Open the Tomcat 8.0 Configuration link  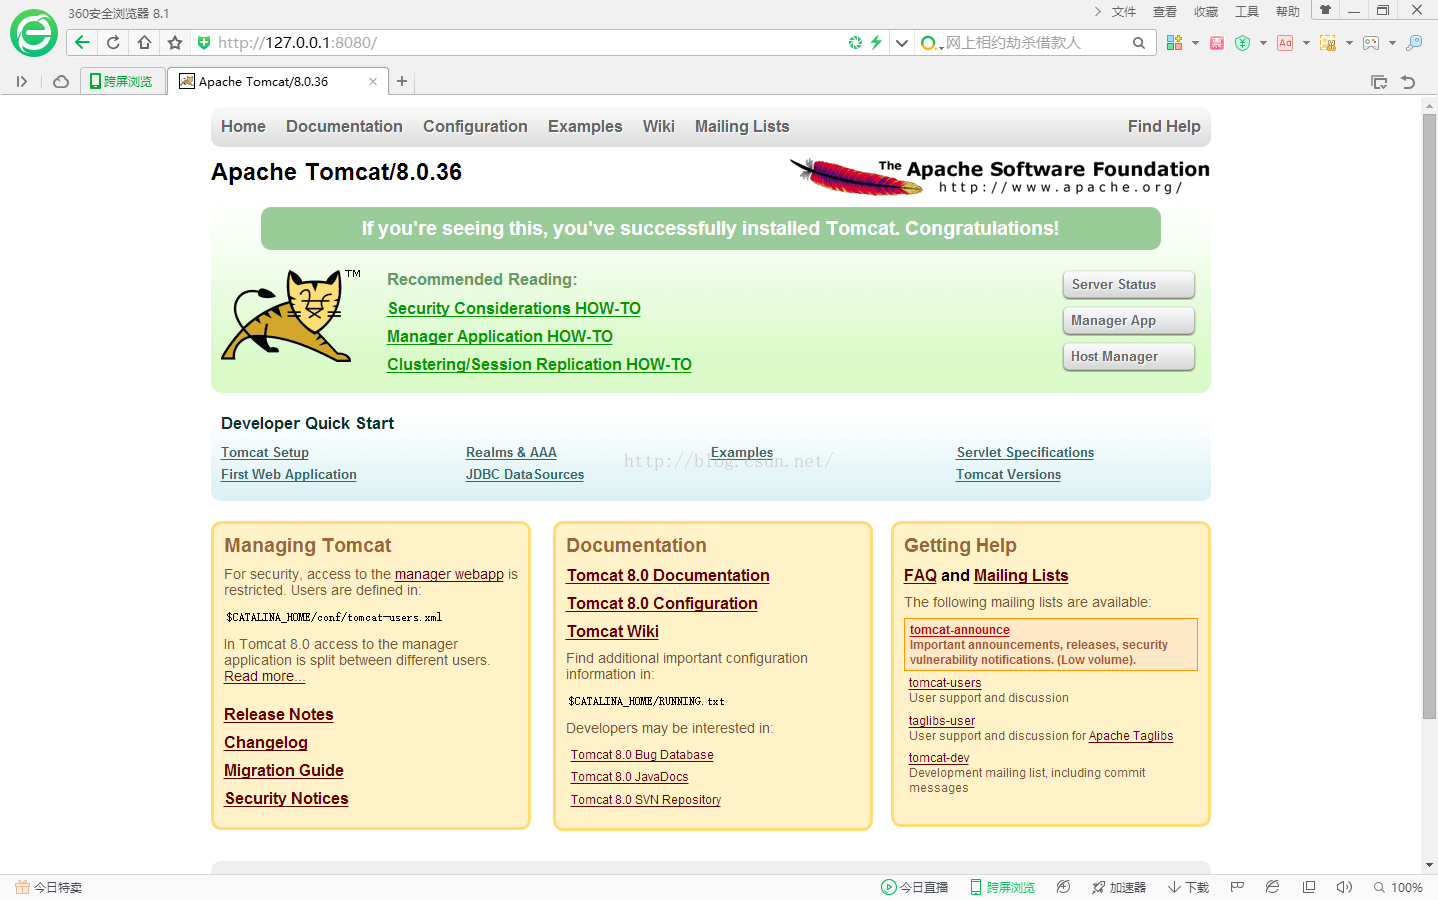[x=662, y=604]
